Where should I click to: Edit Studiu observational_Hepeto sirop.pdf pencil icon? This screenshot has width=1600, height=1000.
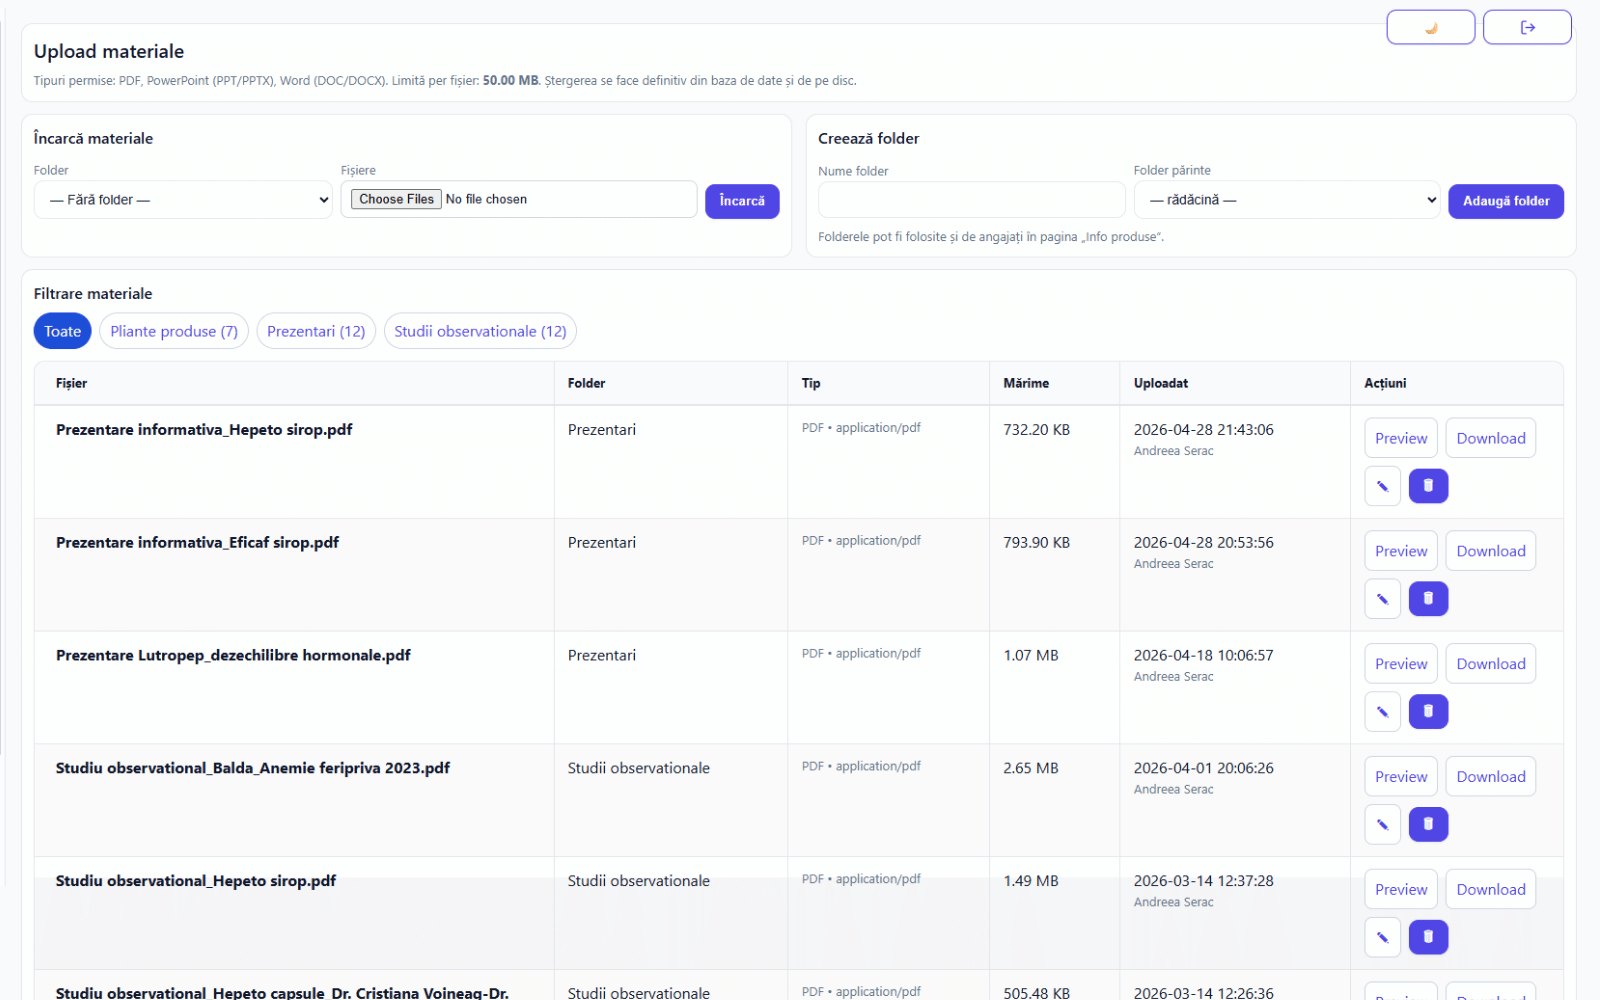coord(1382,938)
